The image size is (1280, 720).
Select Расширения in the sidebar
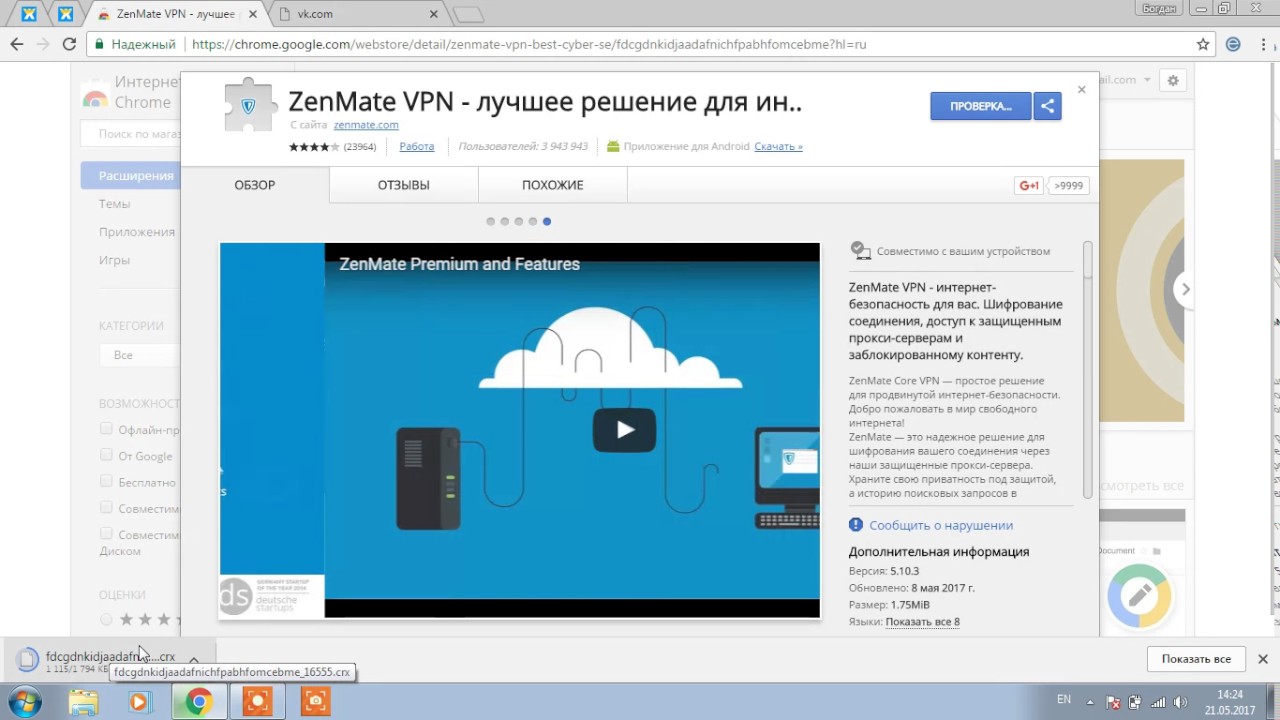[131, 175]
